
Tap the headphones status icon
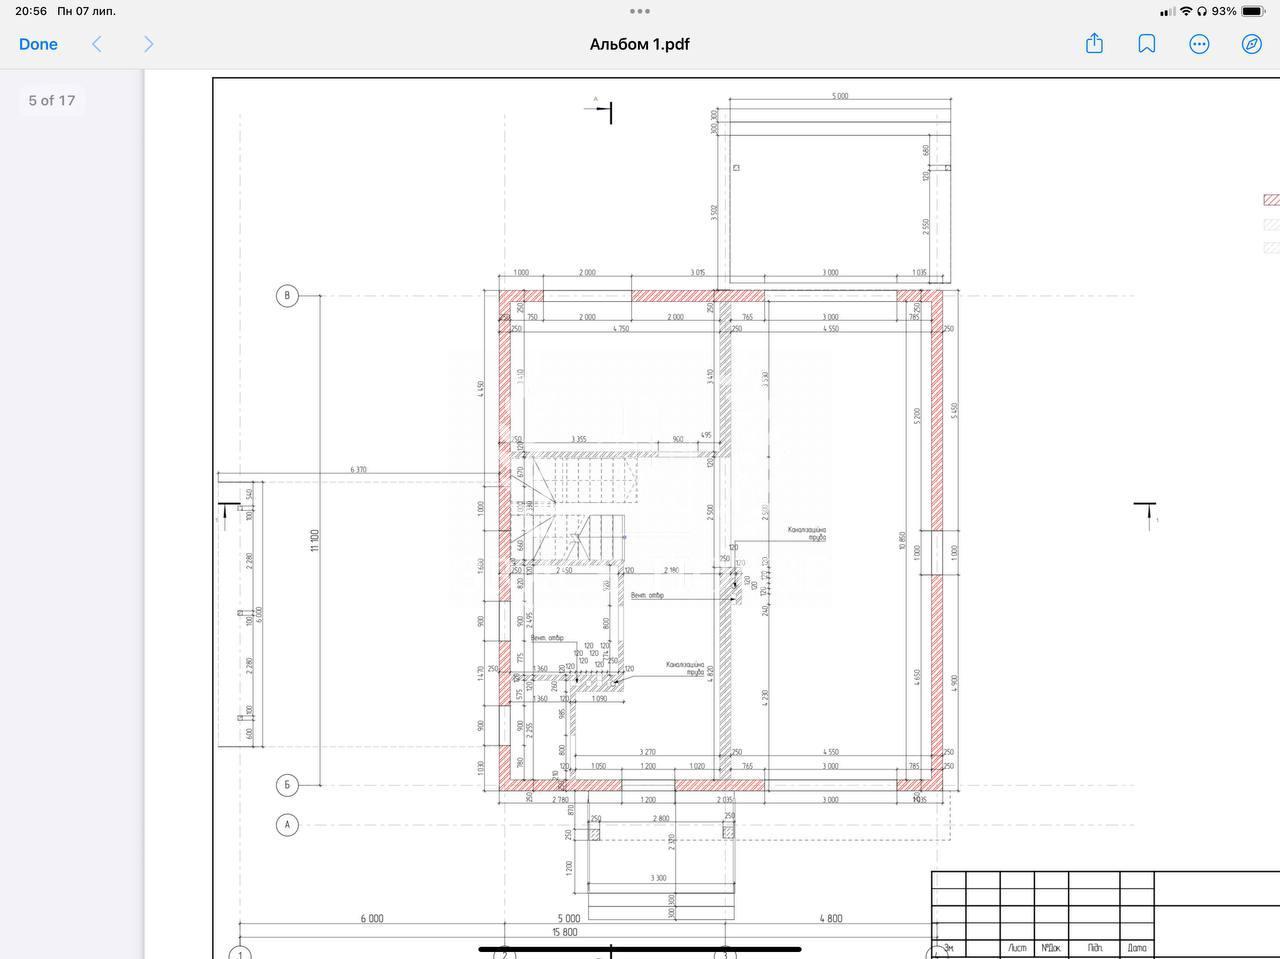coord(1202,11)
